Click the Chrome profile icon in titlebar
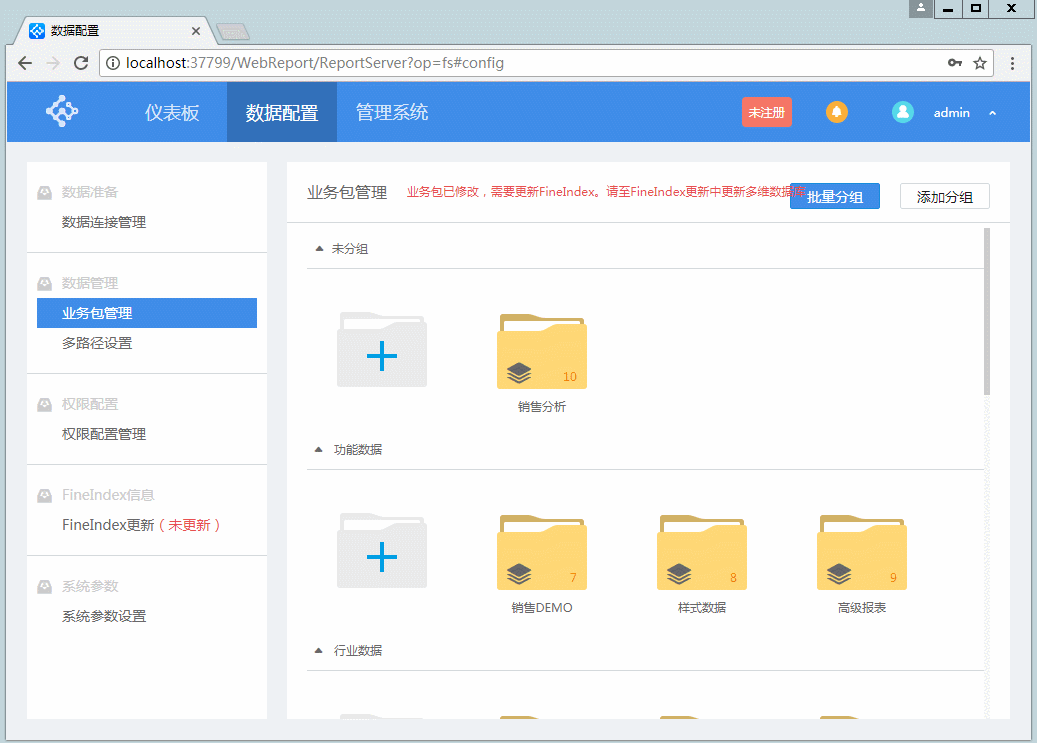This screenshot has width=1037, height=743. coord(921,8)
